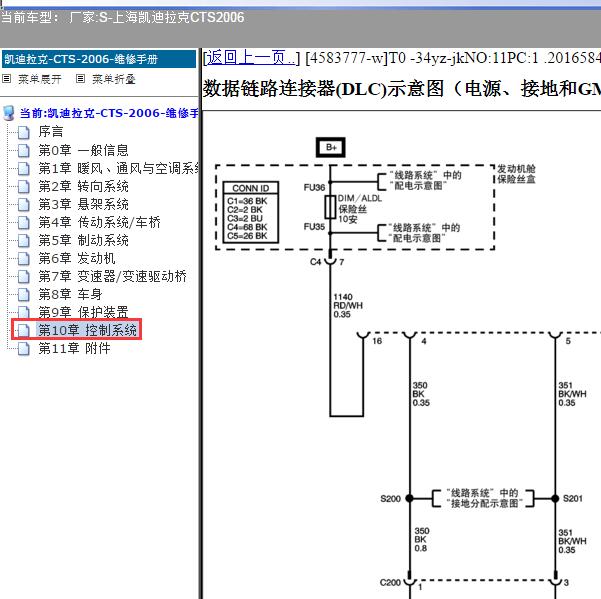601x599 pixels.
Task: Click the page icon next to 第3章
Action: (x=24, y=205)
